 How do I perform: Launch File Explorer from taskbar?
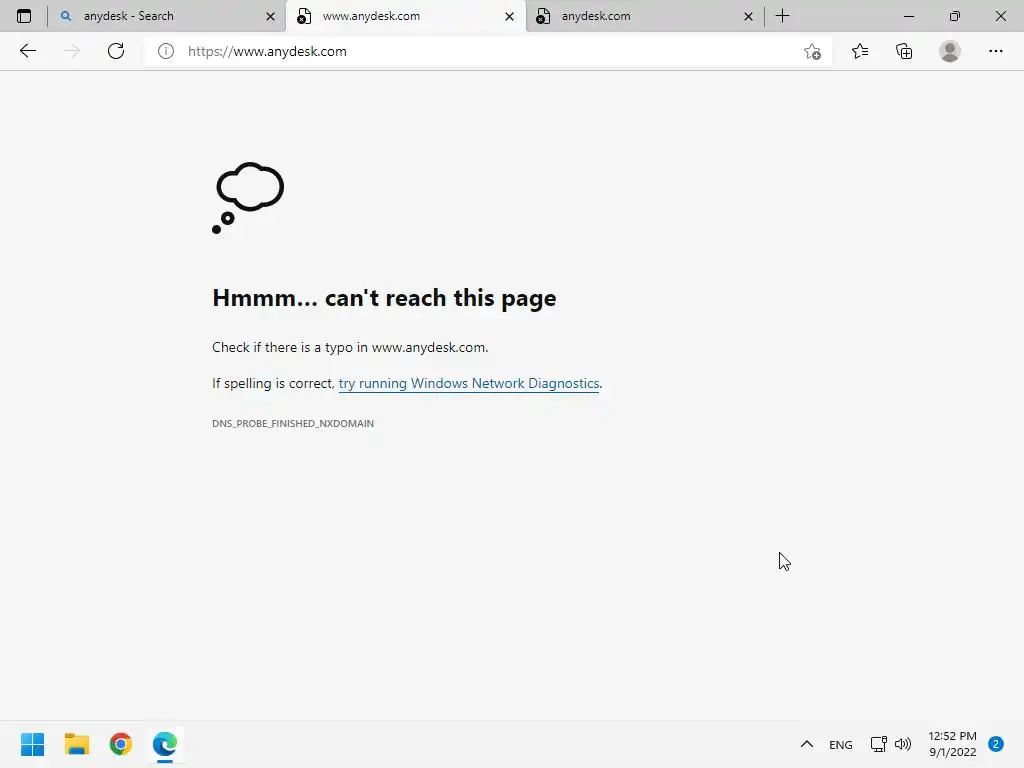76,744
